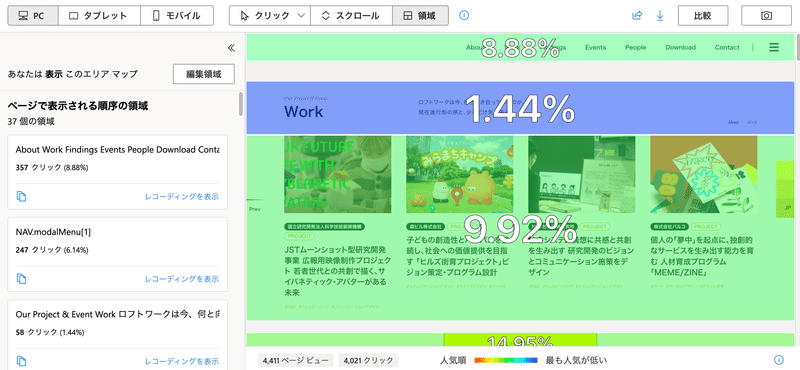Click the 14.95% region overlay
Screen dimensions: 800x370
click(520, 340)
